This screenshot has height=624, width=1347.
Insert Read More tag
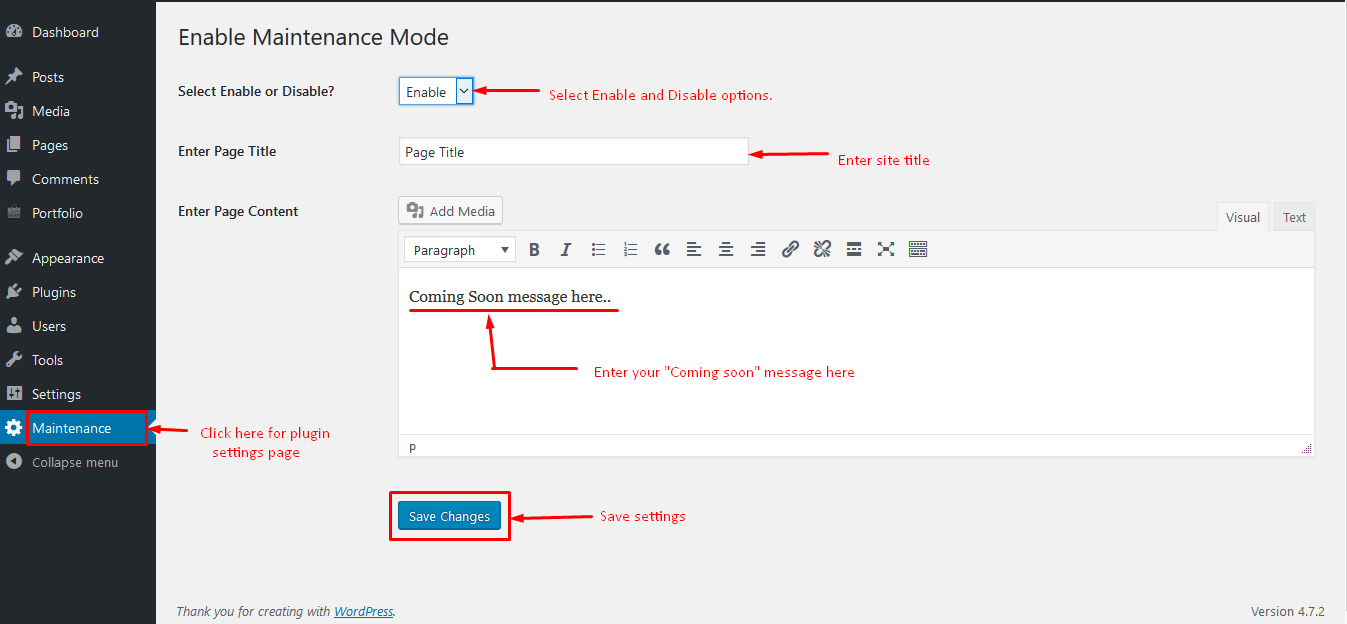pos(854,249)
